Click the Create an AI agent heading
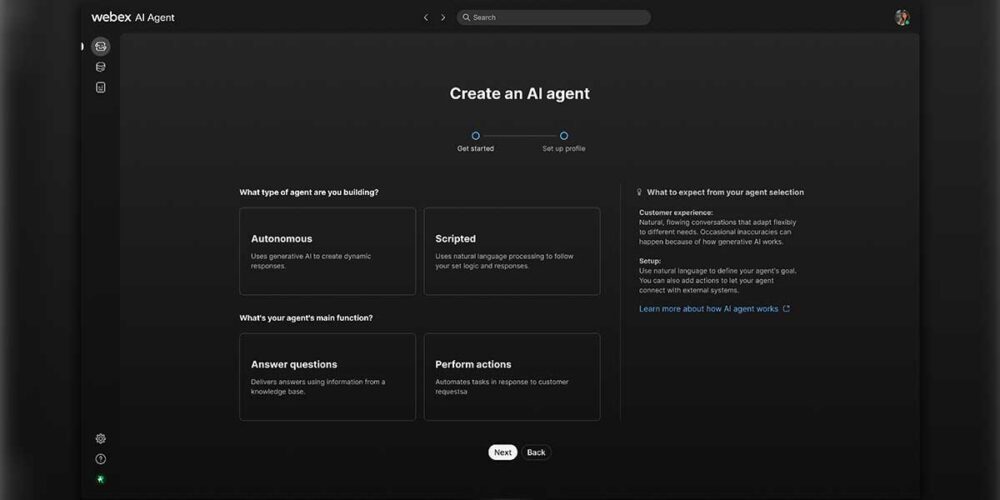Image resolution: width=1000 pixels, height=500 pixels. click(520, 93)
